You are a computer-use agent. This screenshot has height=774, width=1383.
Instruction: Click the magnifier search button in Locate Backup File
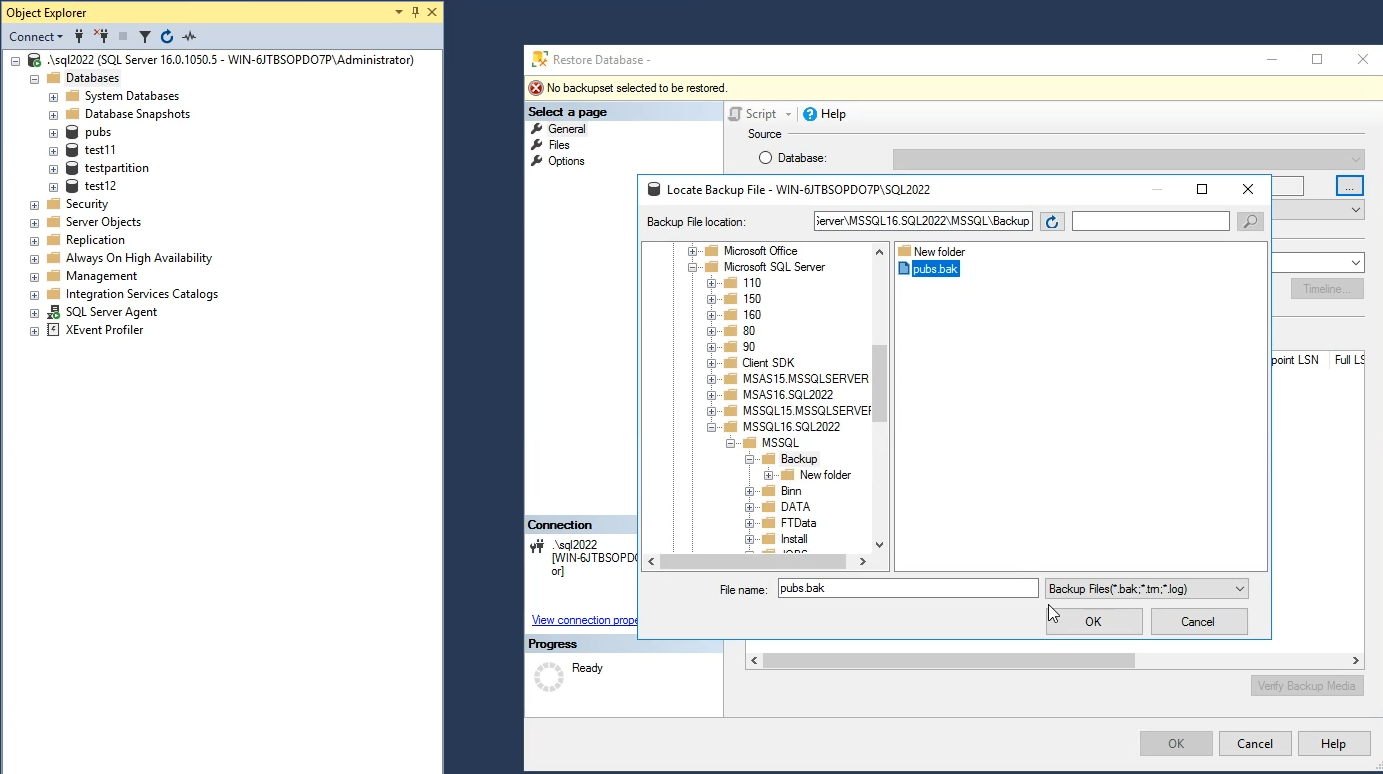(x=1250, y=221)
